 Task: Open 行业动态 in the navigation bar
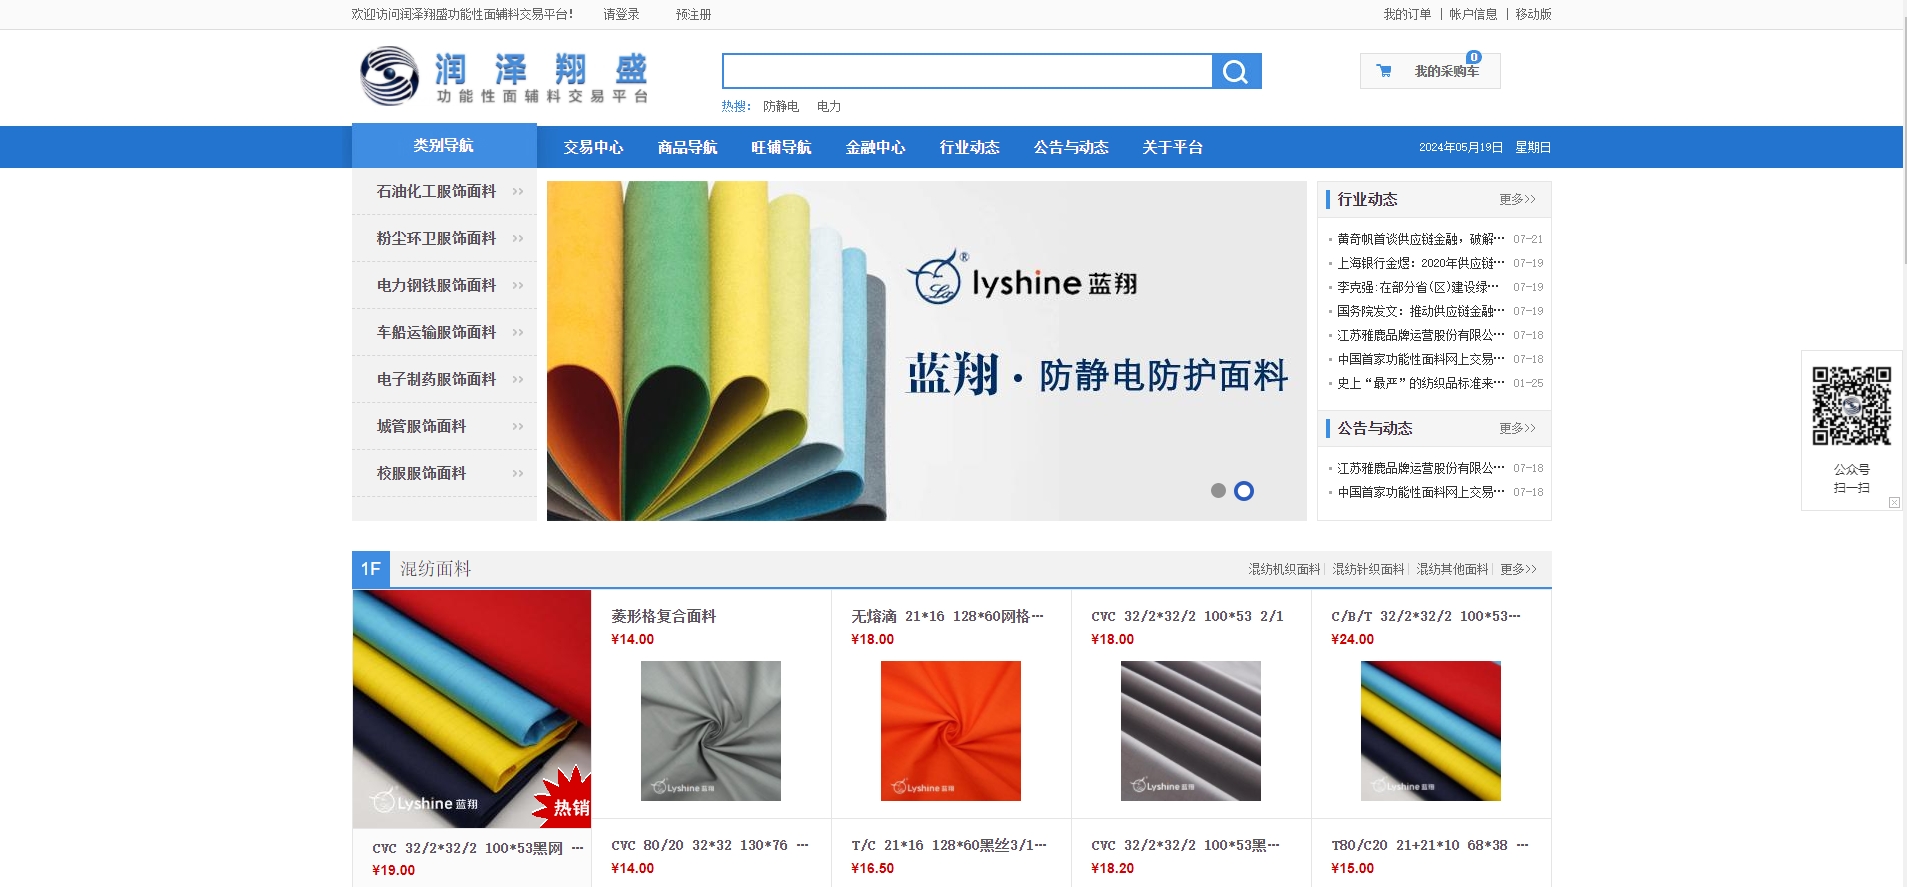(969, 147)
